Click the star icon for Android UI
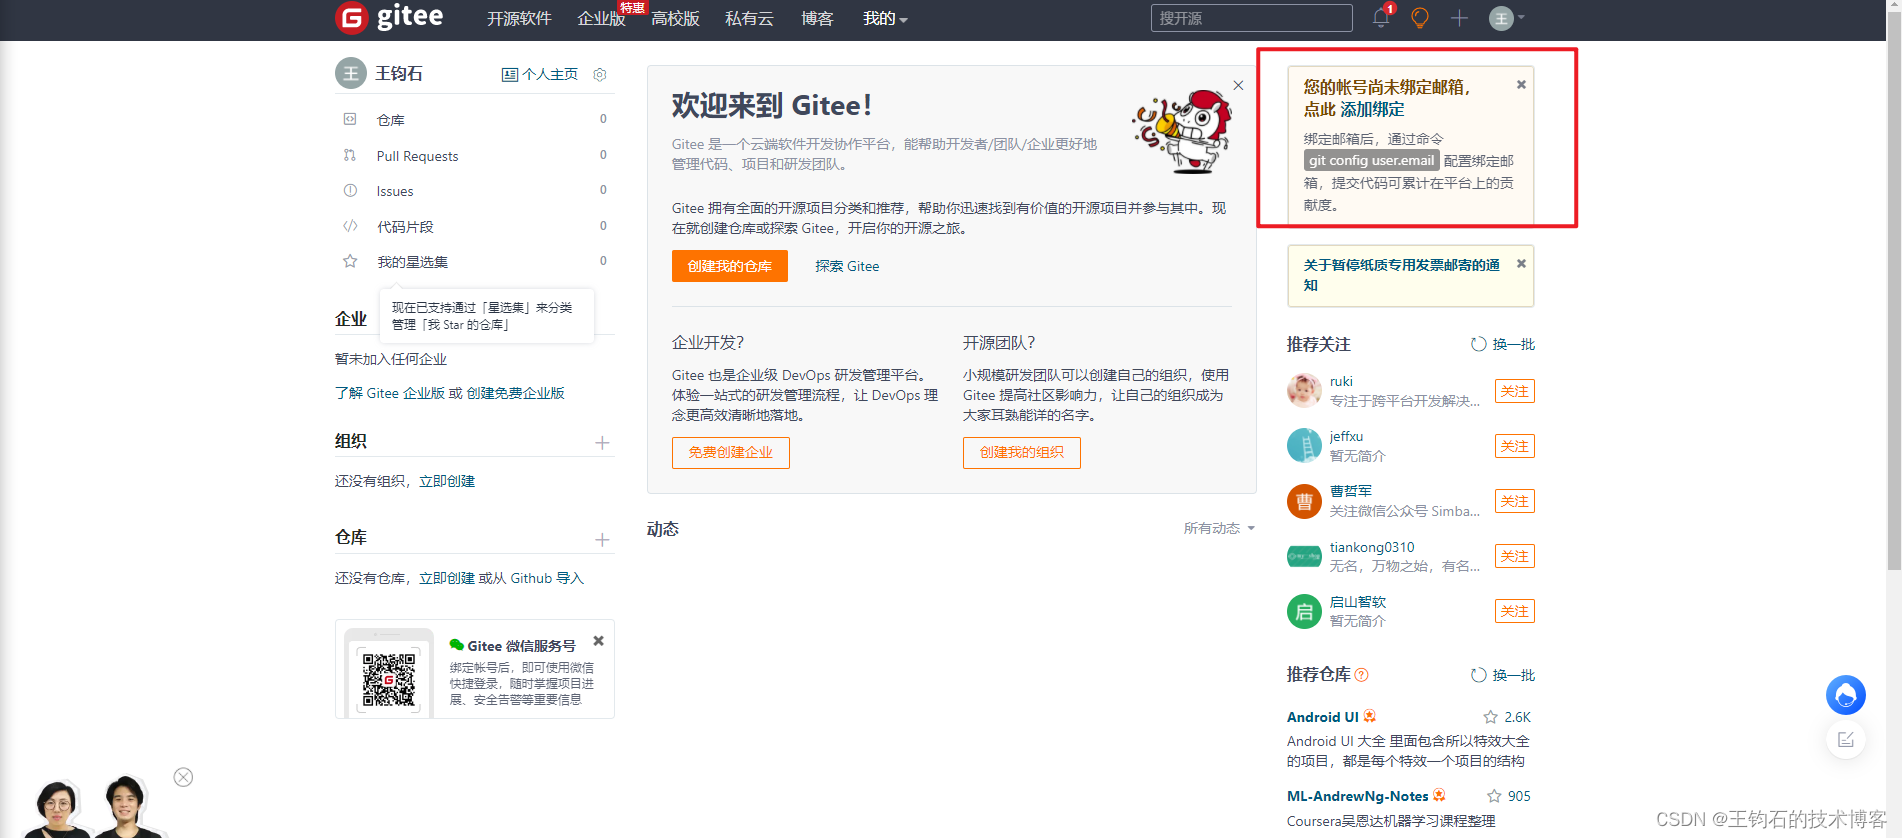 1490,717
